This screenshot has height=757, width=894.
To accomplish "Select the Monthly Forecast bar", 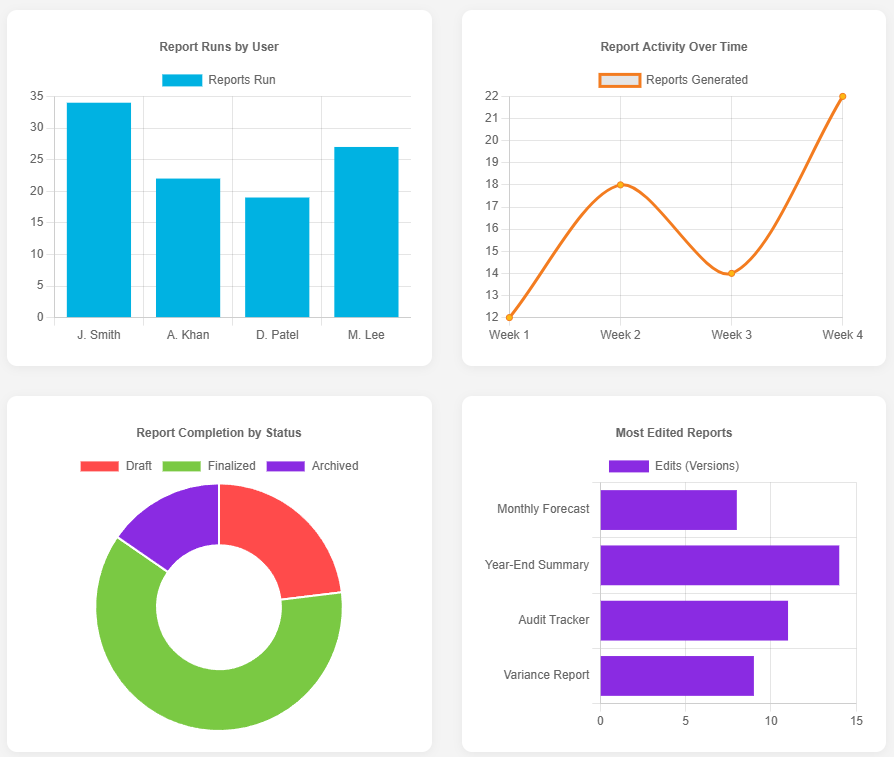I will point(668,510).
